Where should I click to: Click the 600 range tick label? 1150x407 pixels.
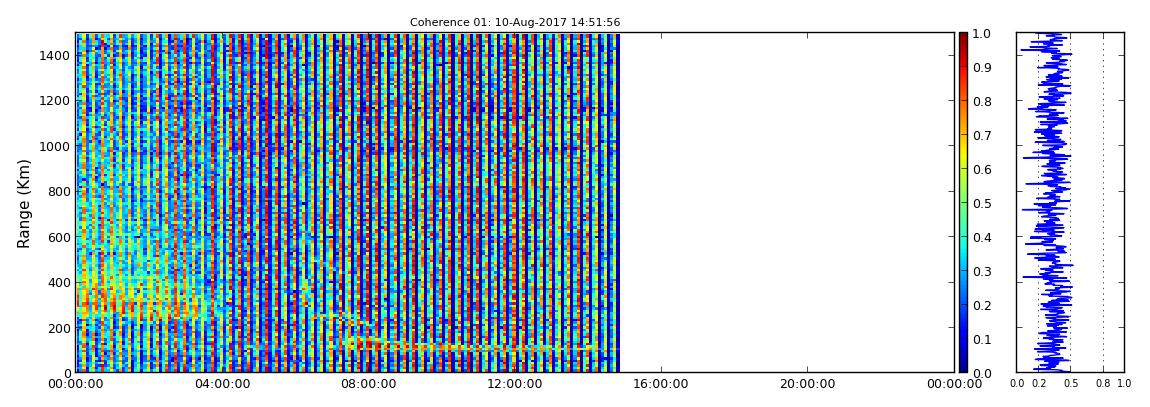[x=57, y=237]
